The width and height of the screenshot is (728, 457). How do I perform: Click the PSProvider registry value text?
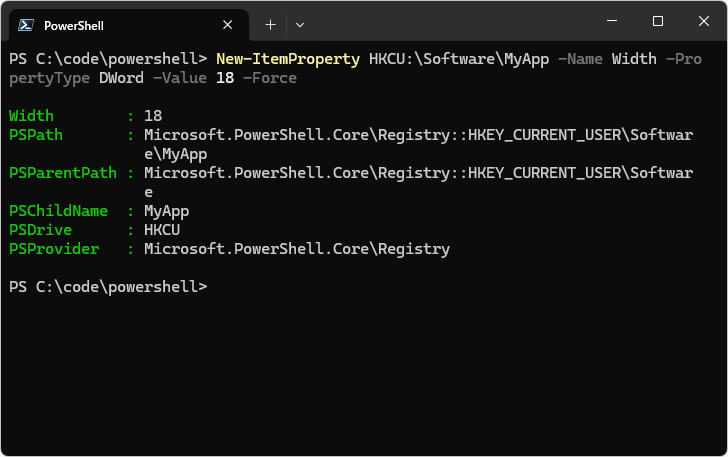click(x=297, y=249)
